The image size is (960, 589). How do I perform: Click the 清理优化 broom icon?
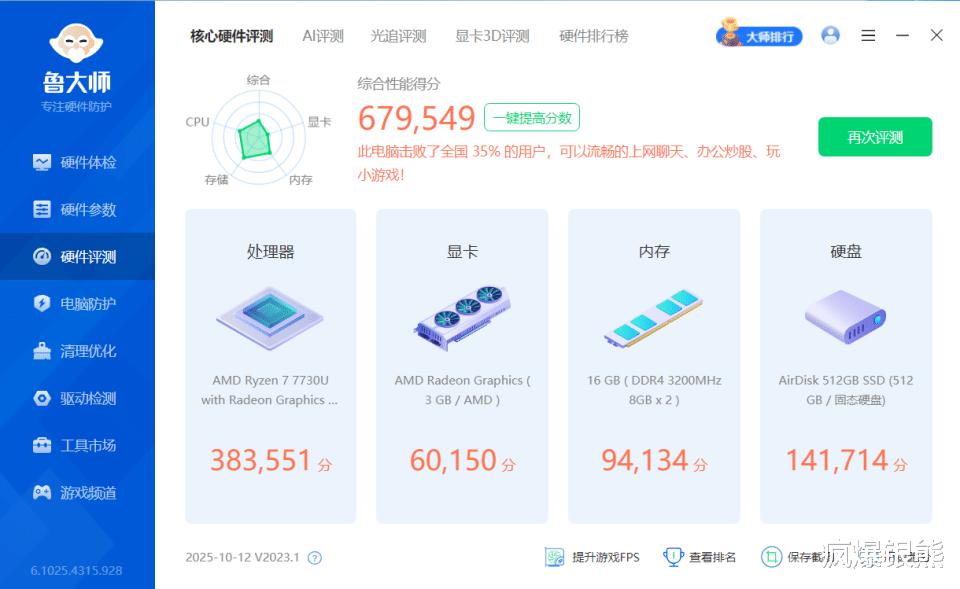point(42,351)
